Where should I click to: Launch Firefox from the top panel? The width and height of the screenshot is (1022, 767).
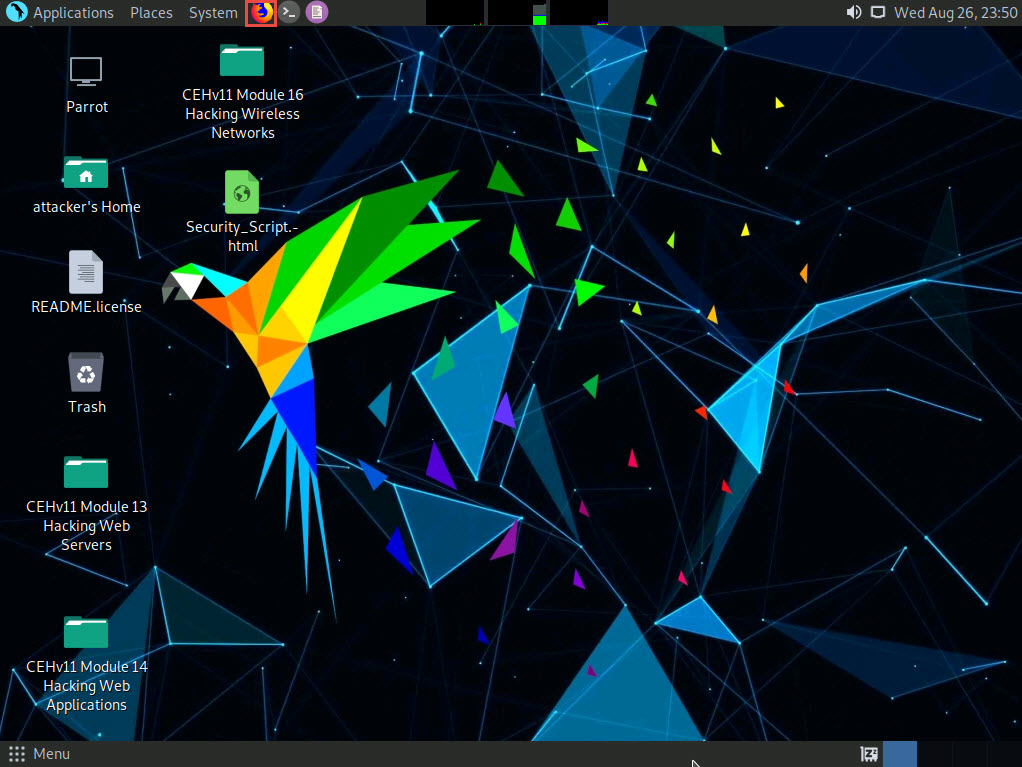[x=261, y=13]
